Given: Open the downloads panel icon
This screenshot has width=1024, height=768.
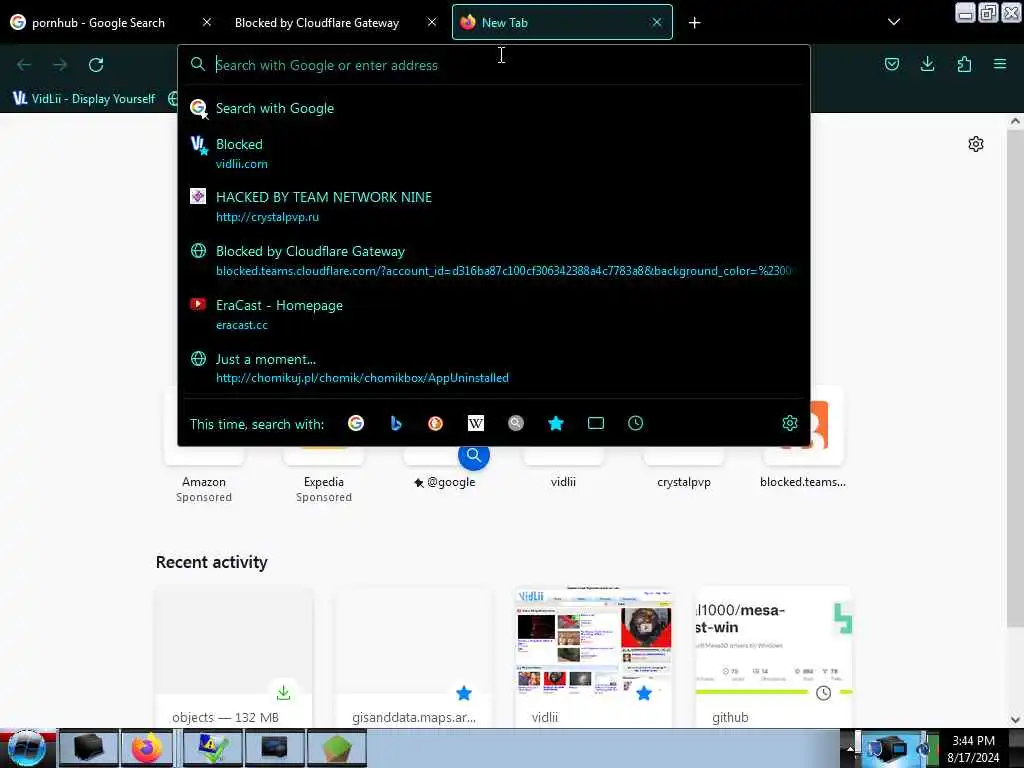Looking at the screenshot, I should [x=927, y=64].
